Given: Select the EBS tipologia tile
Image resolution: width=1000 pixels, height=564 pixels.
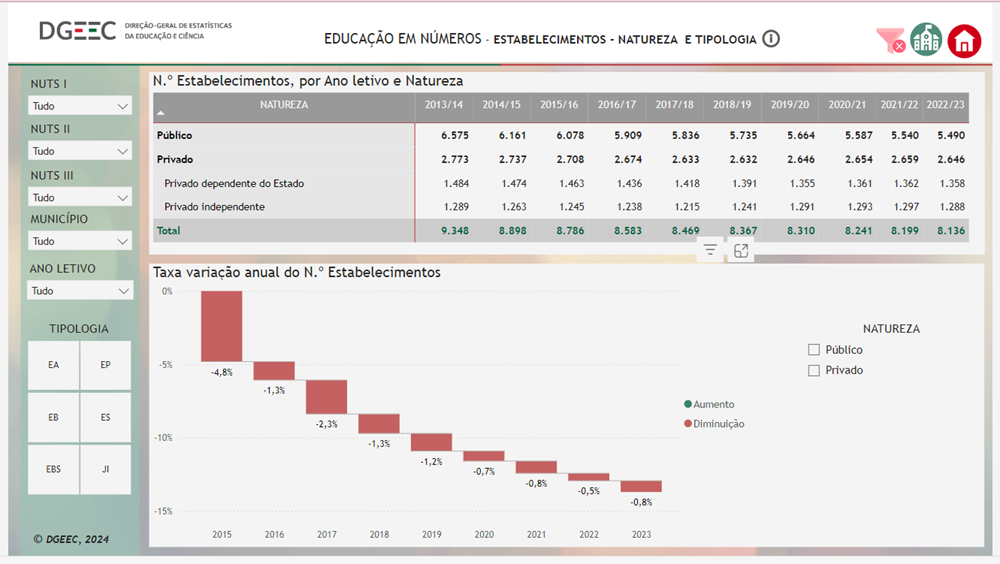Looking at the screenshot, I should coord(54,469).
